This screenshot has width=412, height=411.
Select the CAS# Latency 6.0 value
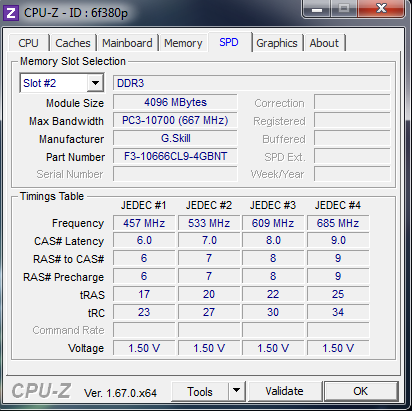coord(144,240)
